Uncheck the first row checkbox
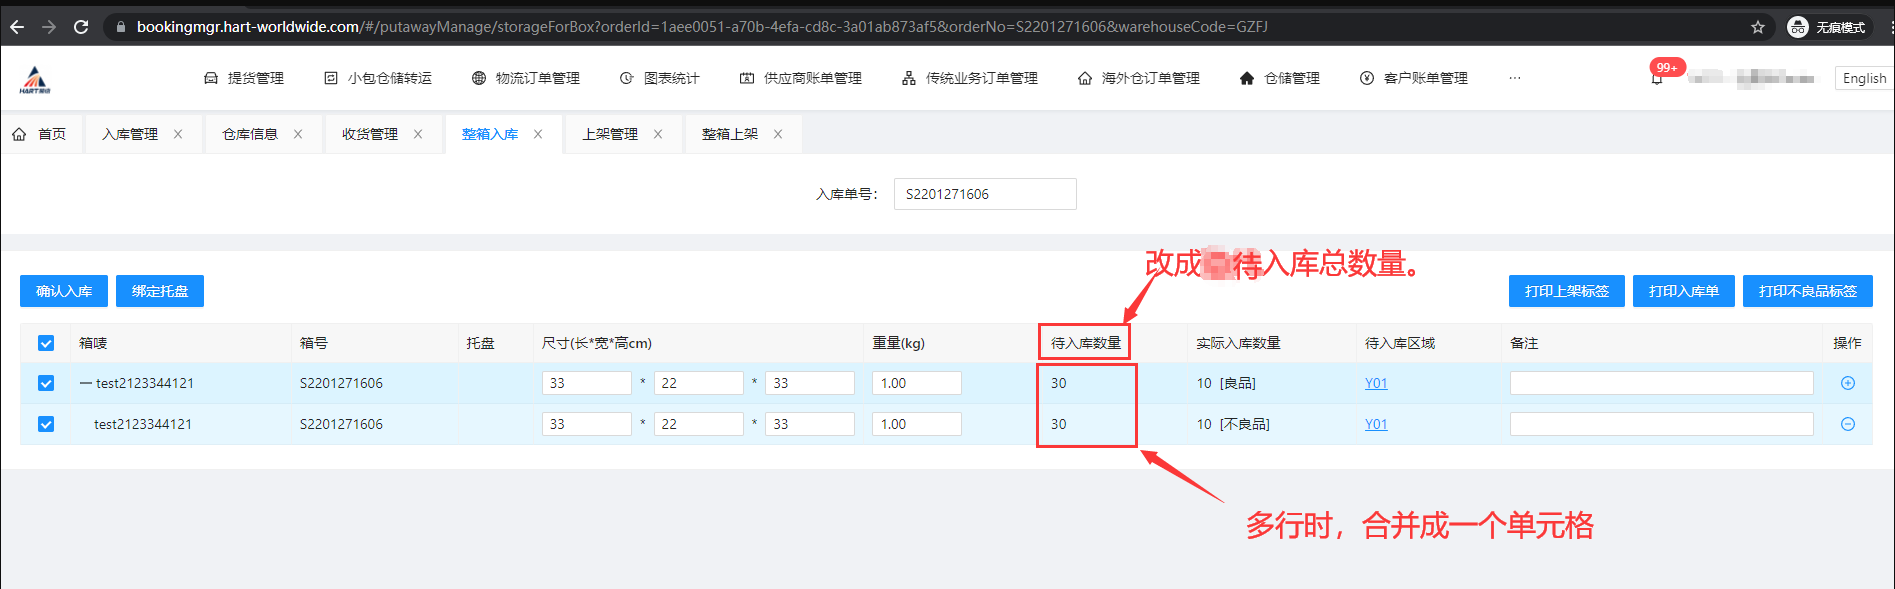The height and width of the screenshot is (589, 1895). (x=46, y=383)
